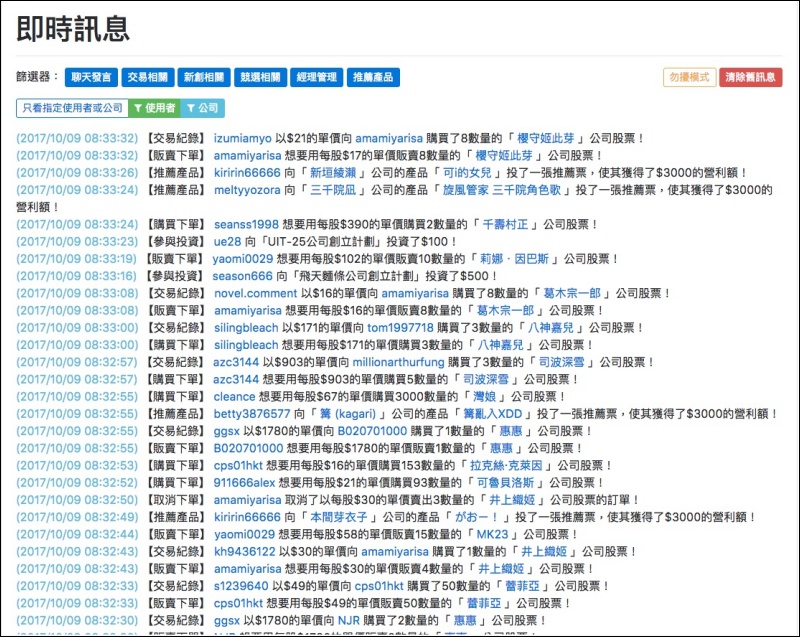Open silingbleach in the 交易紀錄 row

(x=246, y=327)
